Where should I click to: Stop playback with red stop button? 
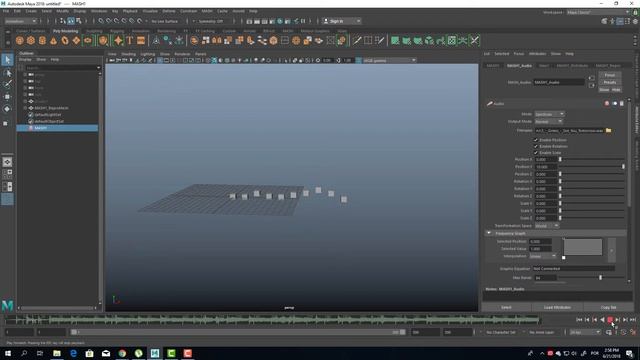[x=610, y=320]
